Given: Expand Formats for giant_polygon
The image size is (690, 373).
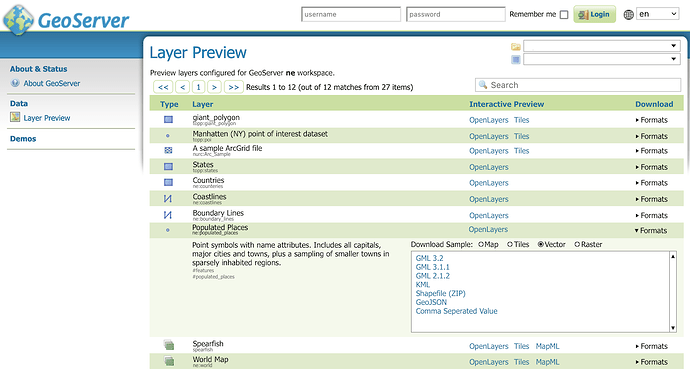Looking at the screenshot, I should (652, 120).
